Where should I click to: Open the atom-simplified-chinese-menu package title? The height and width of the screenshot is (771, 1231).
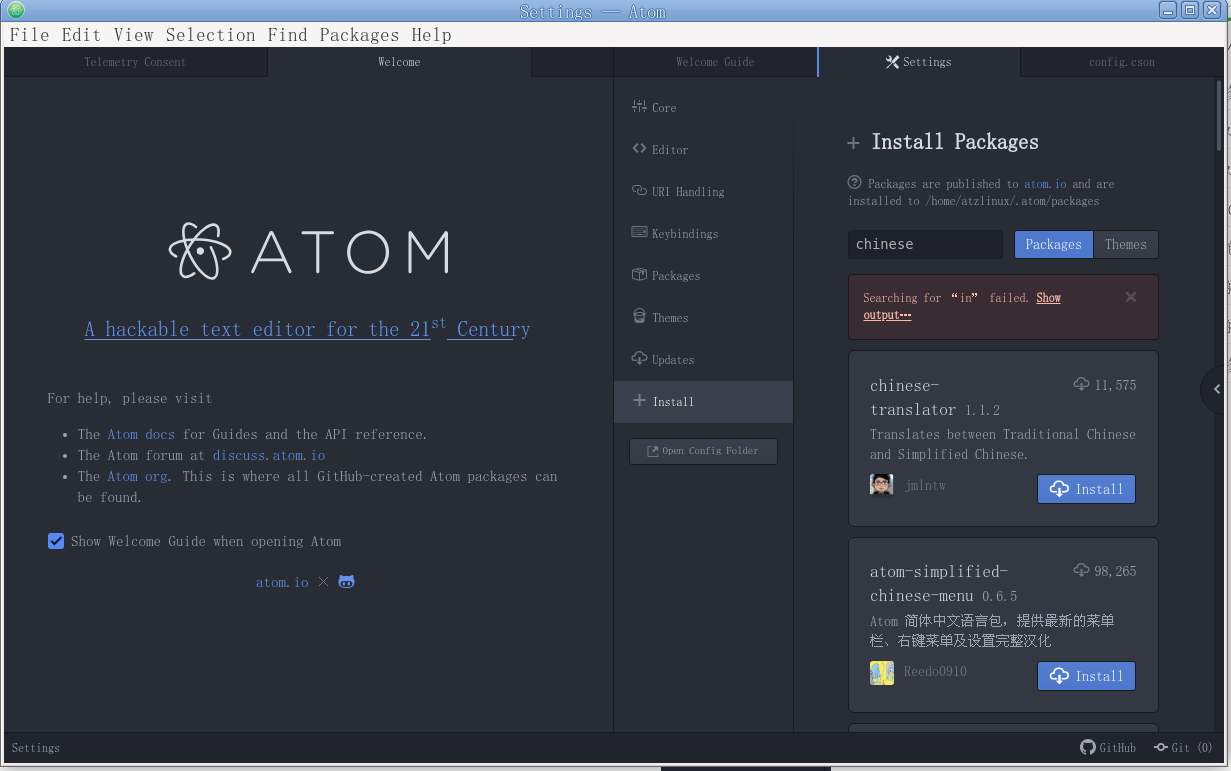(939, 583)
